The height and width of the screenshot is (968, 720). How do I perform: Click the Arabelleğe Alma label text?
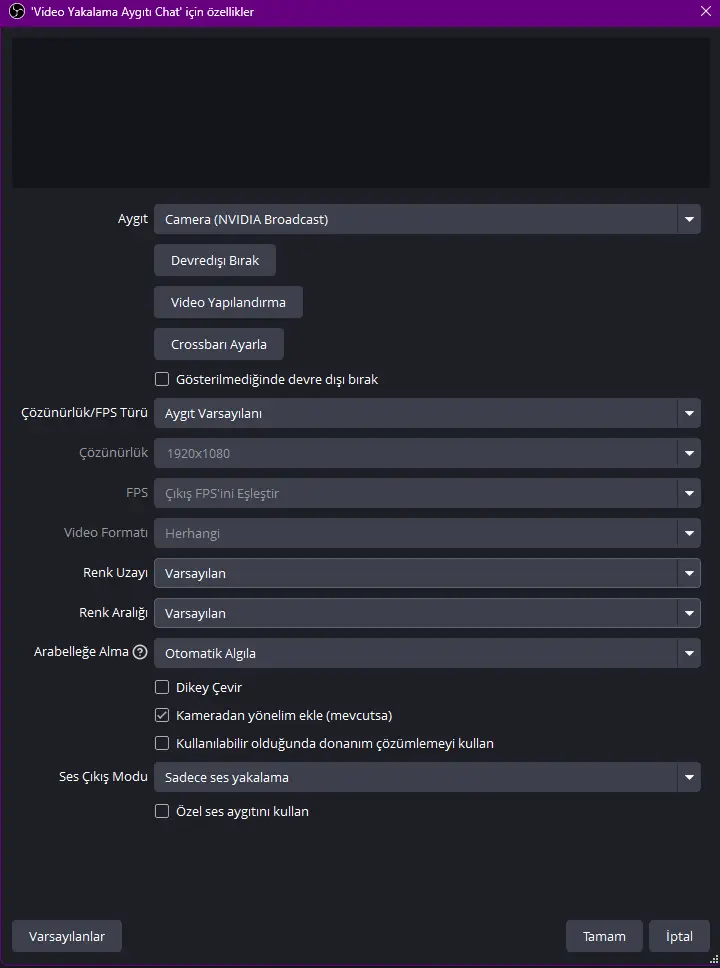pyautogui.click(x=82, y=652)
